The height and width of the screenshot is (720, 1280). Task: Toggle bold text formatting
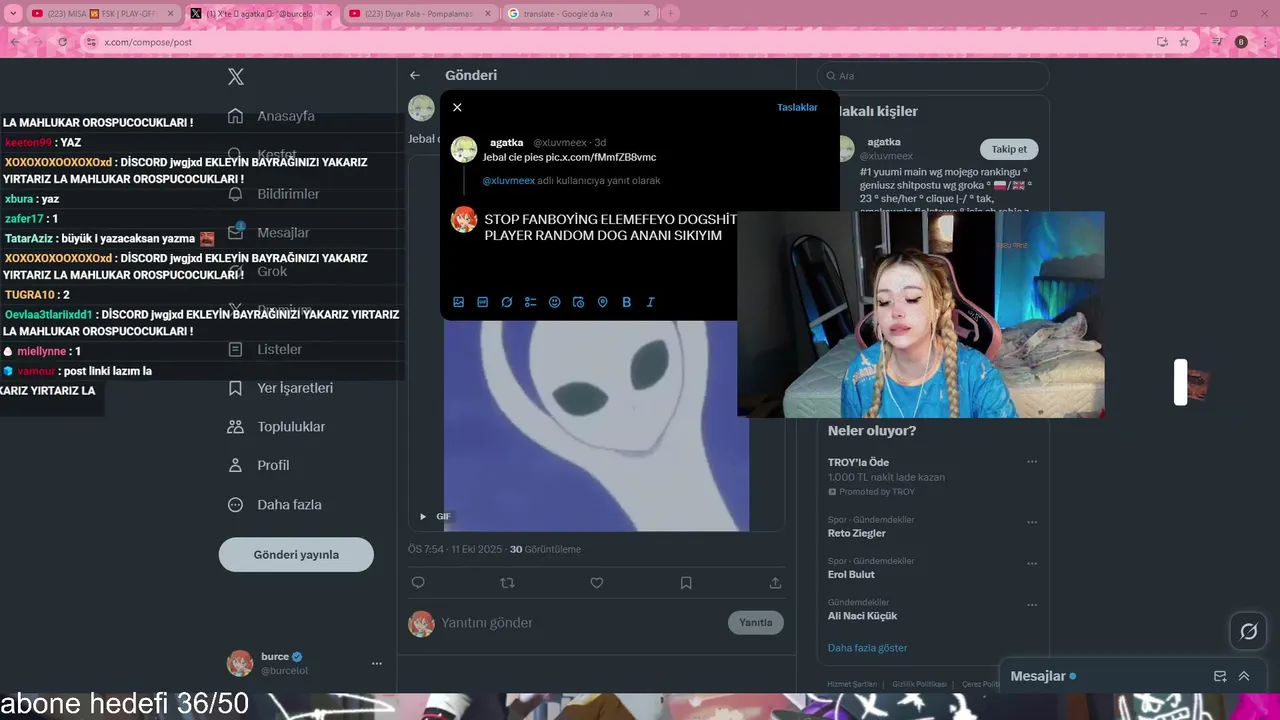[x=627, y=302]
